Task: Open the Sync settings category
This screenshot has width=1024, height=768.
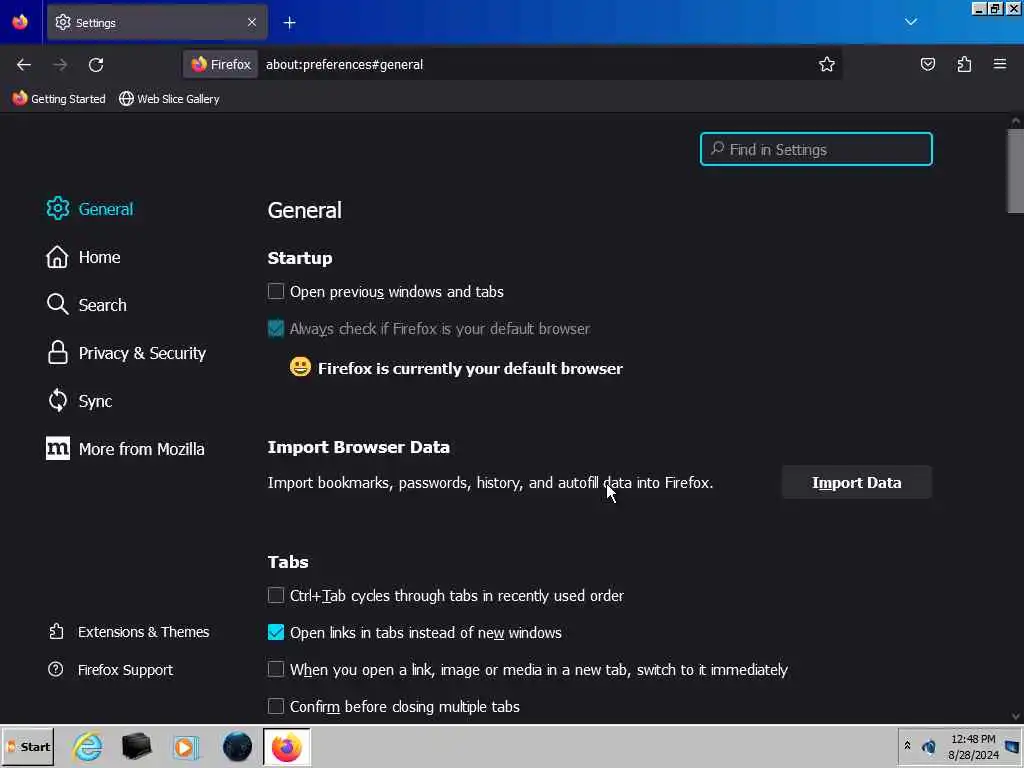Action: pos(80,401)
